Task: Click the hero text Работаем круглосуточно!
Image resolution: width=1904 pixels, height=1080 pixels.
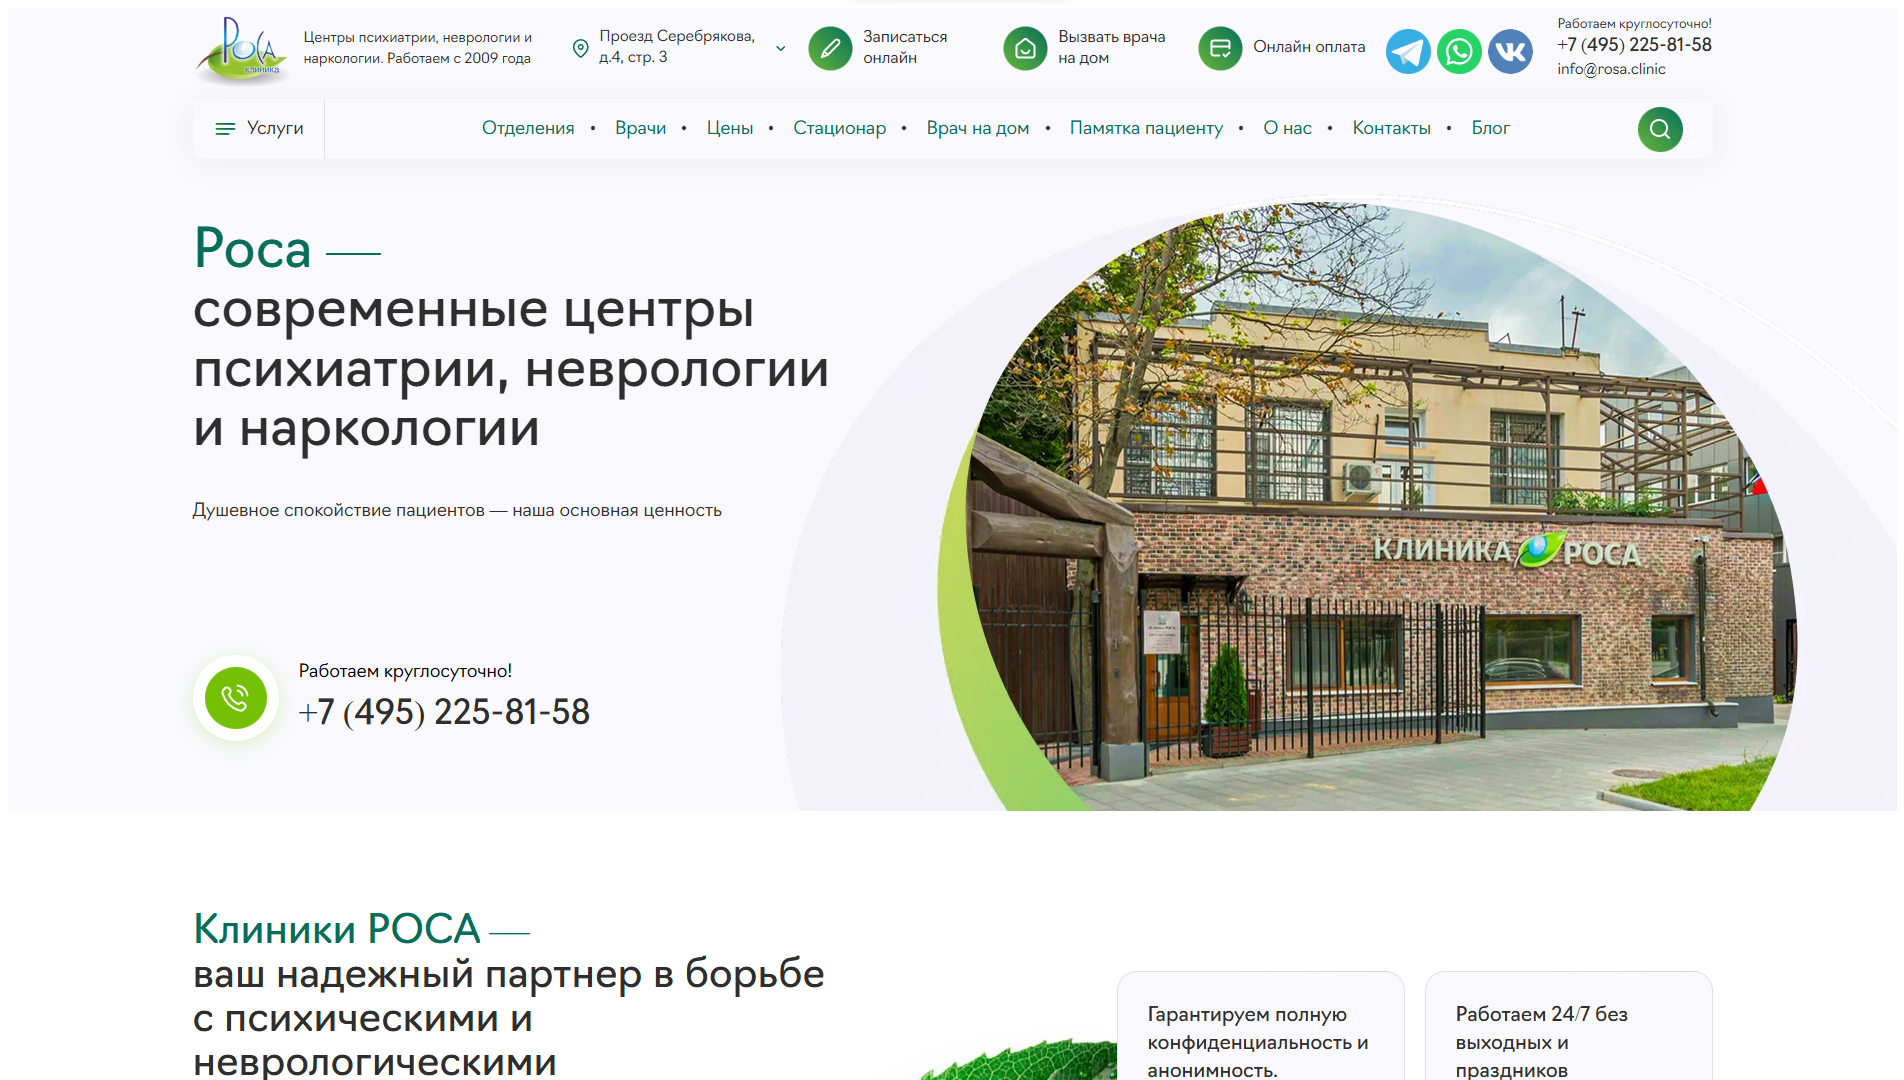Action: (405, 671)
